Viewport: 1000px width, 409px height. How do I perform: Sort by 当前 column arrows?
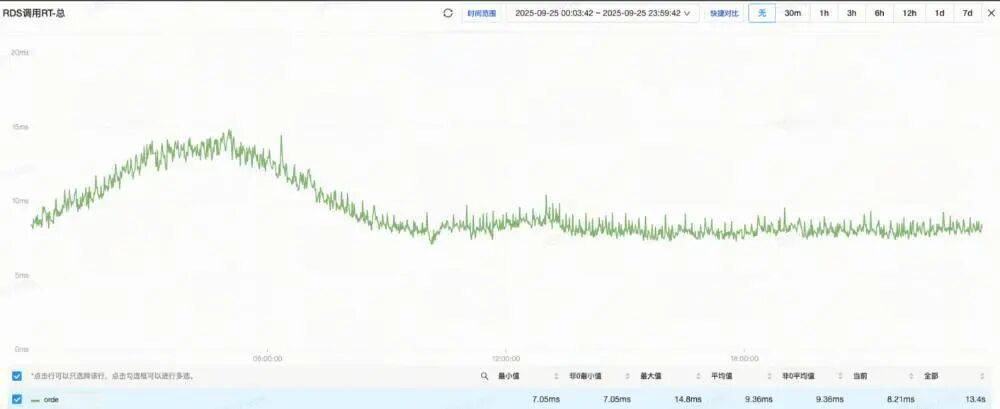913,376
